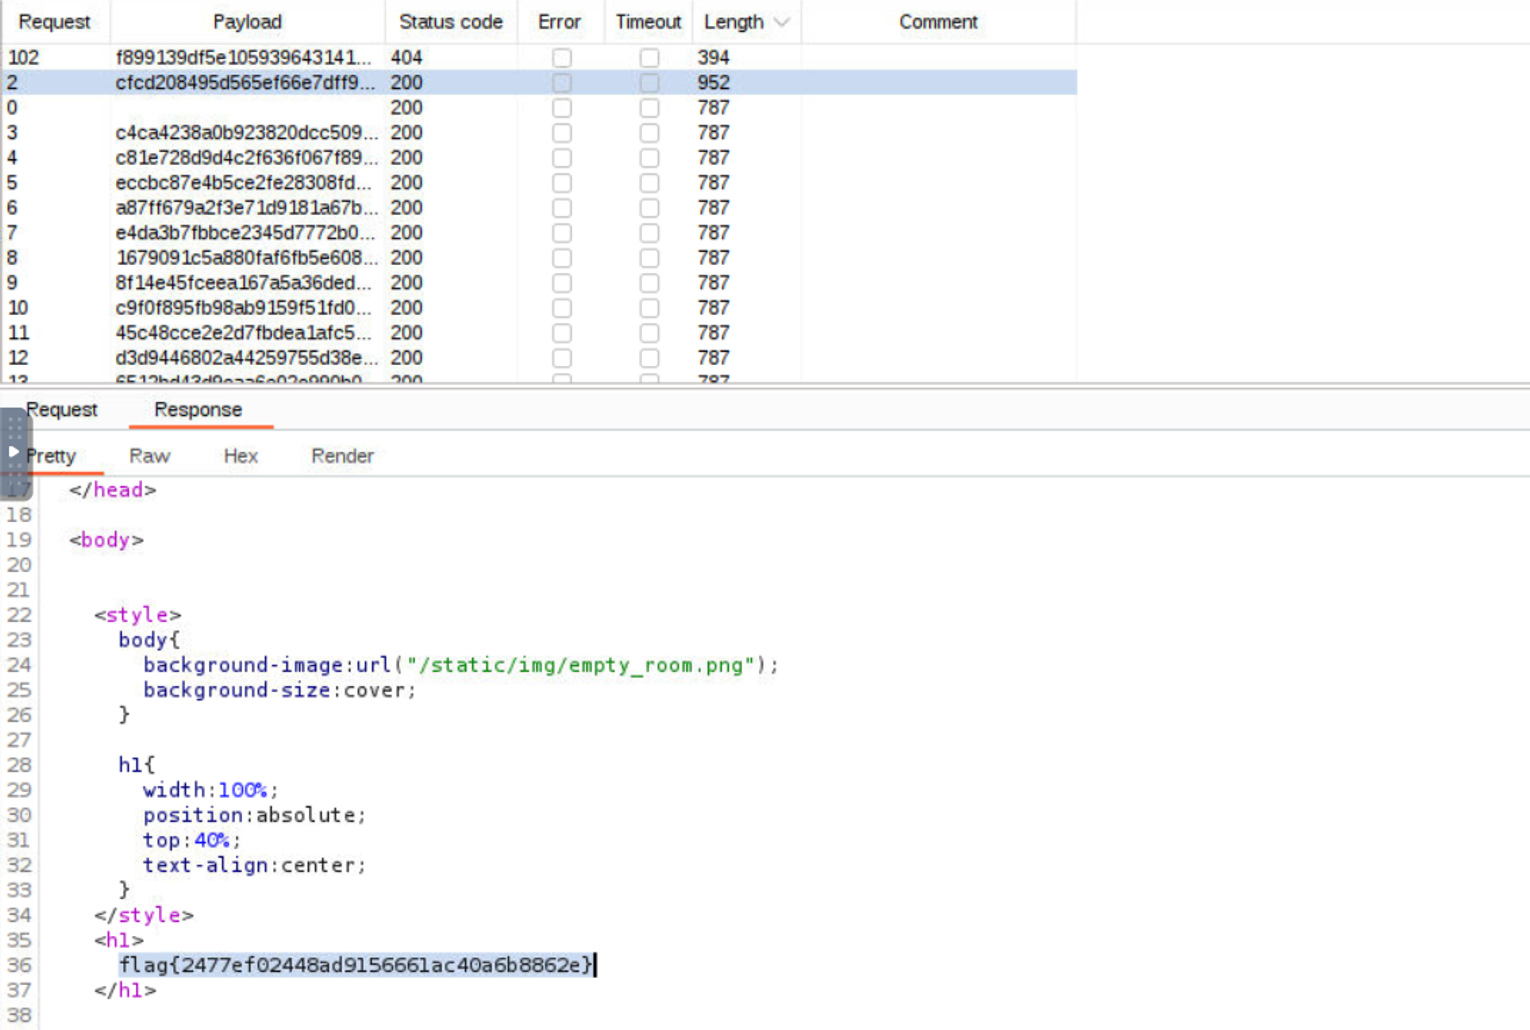The height and width of the screenshot is (1030, 1530).
Task: Switch to the Request tab
Action: [62, 410]
